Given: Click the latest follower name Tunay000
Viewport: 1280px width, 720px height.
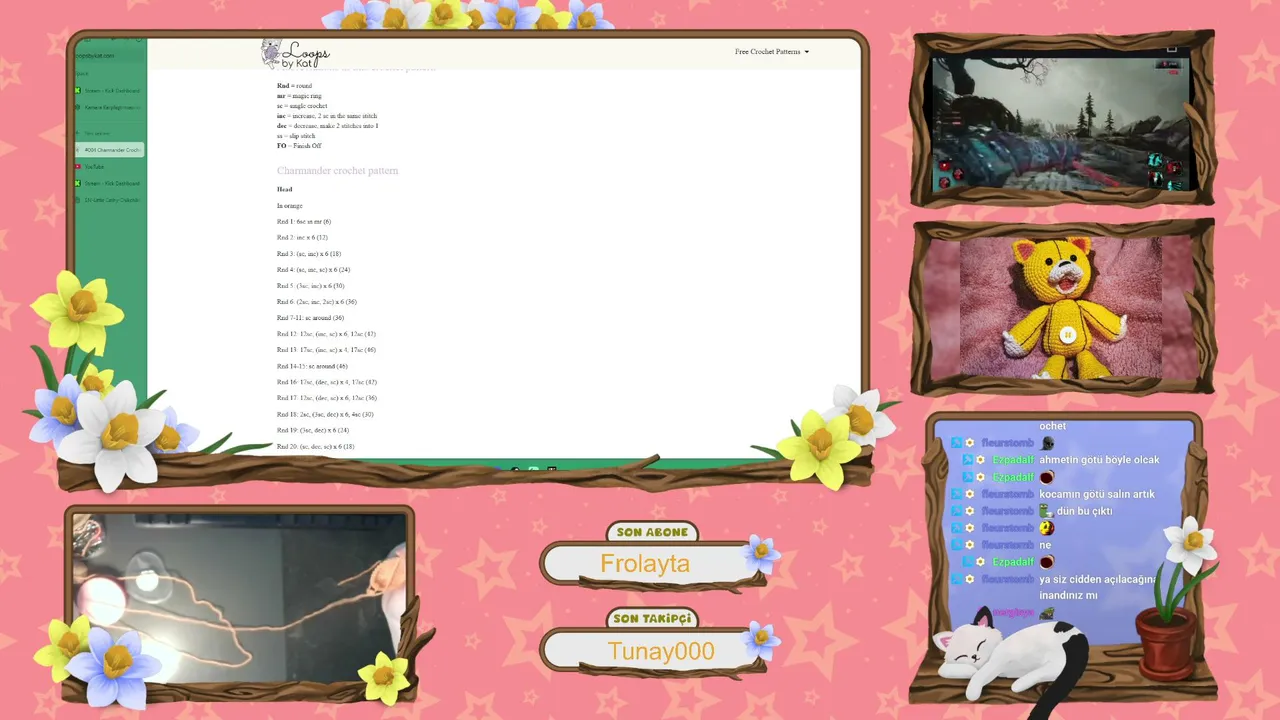Looking at the screenshot, I should [661, 652].
